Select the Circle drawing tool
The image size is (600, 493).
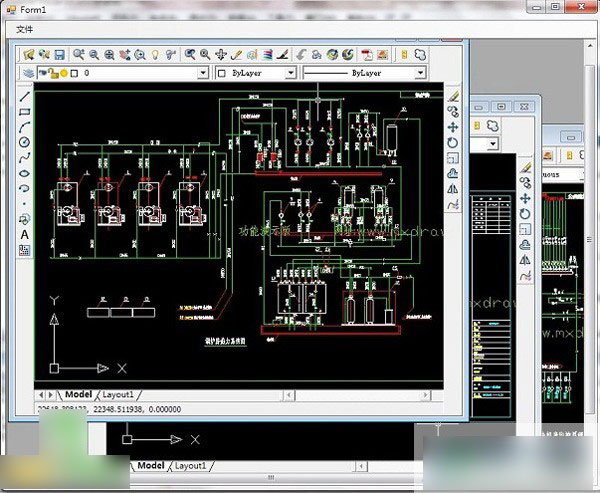[x=24, y=142]
